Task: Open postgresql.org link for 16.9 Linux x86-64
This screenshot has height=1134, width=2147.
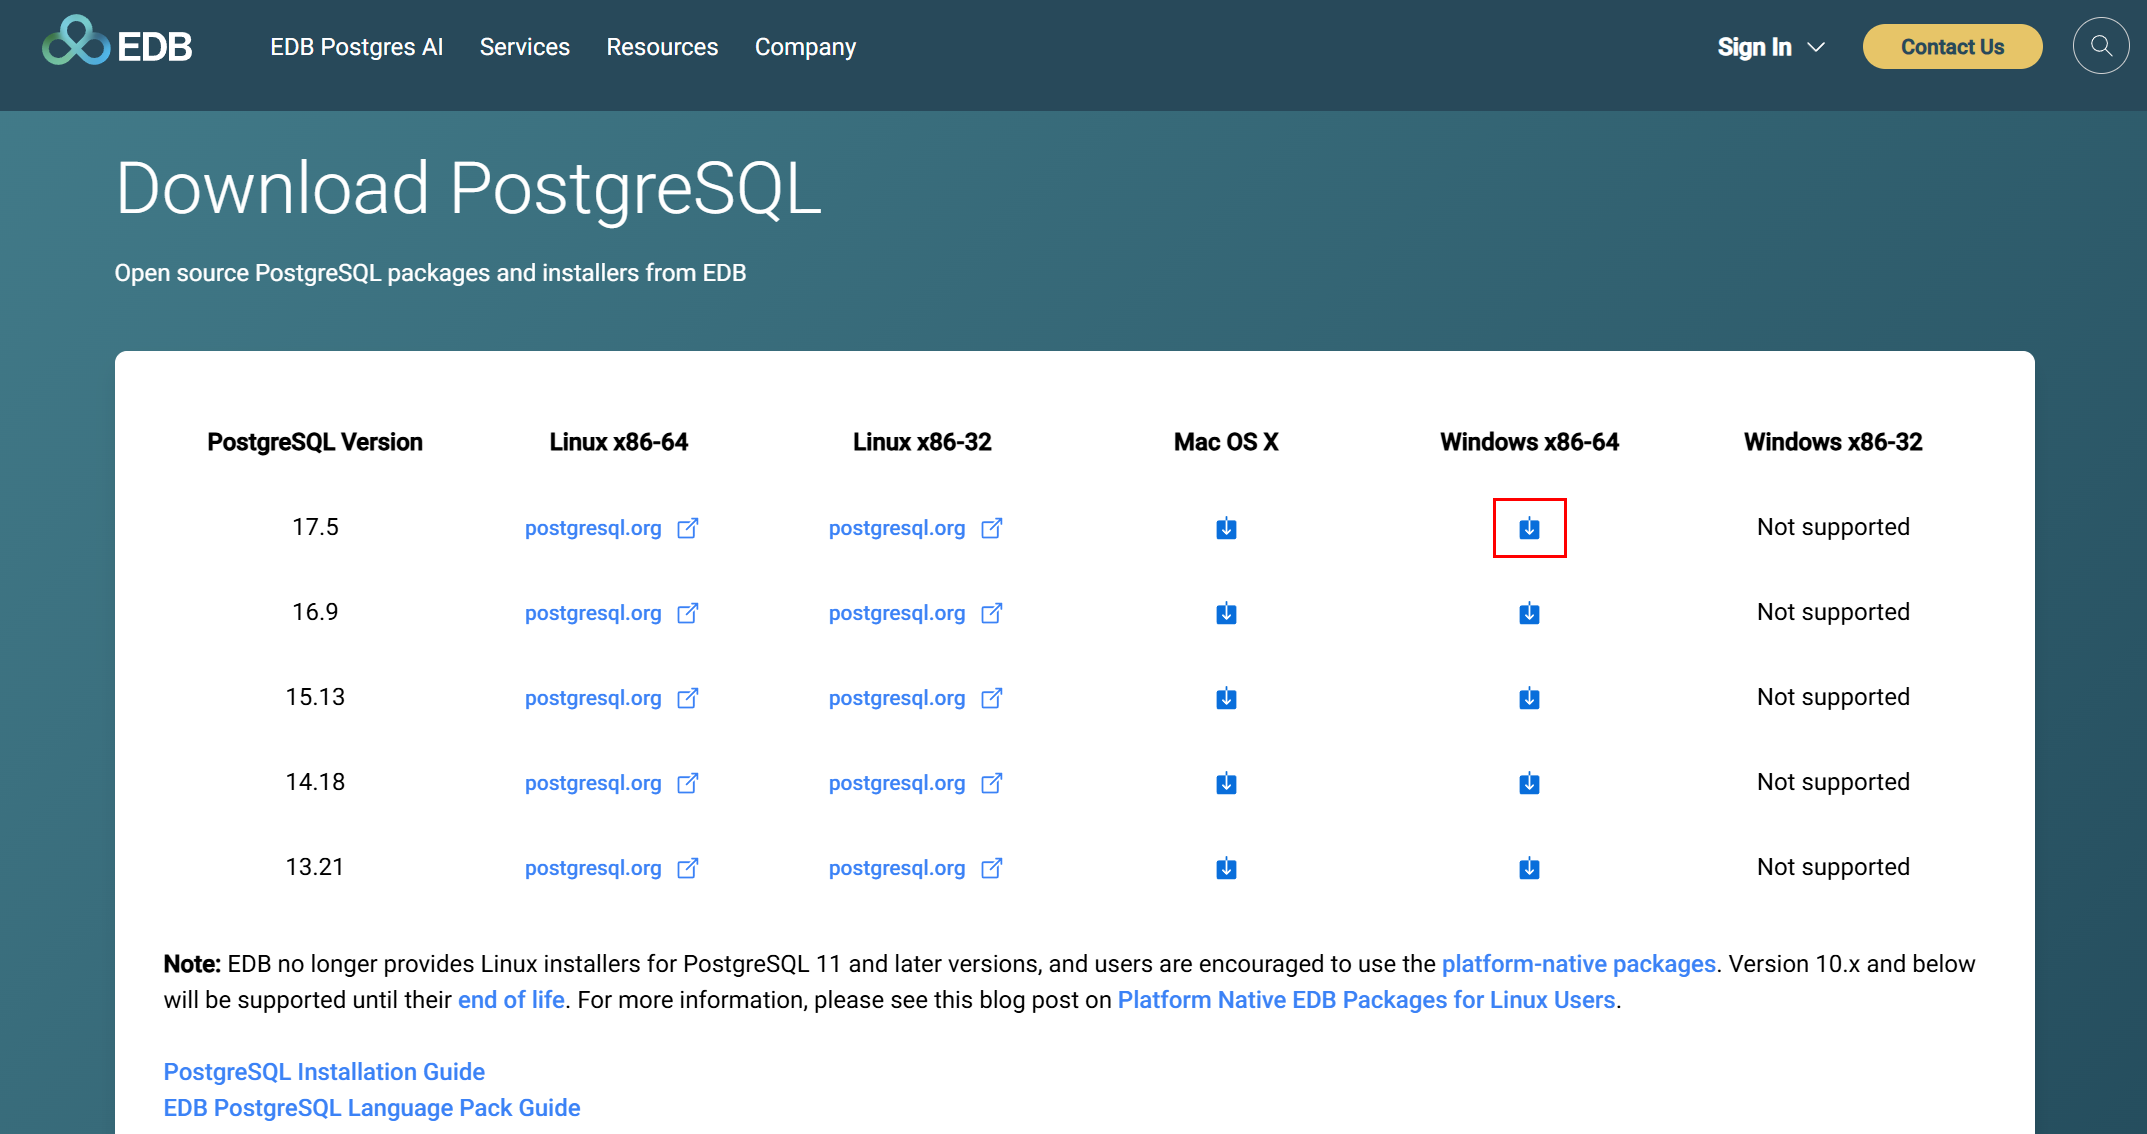Action: coord(611,613)
